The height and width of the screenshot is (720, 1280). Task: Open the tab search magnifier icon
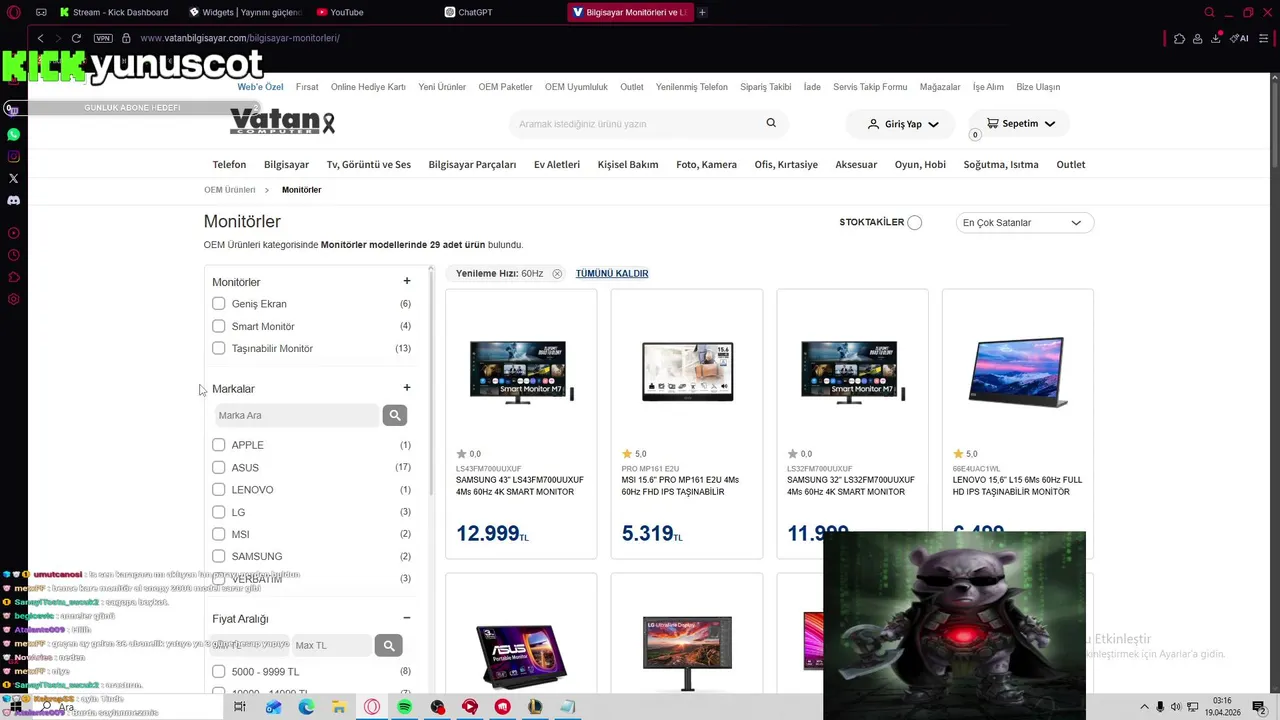coord(1210,13)
